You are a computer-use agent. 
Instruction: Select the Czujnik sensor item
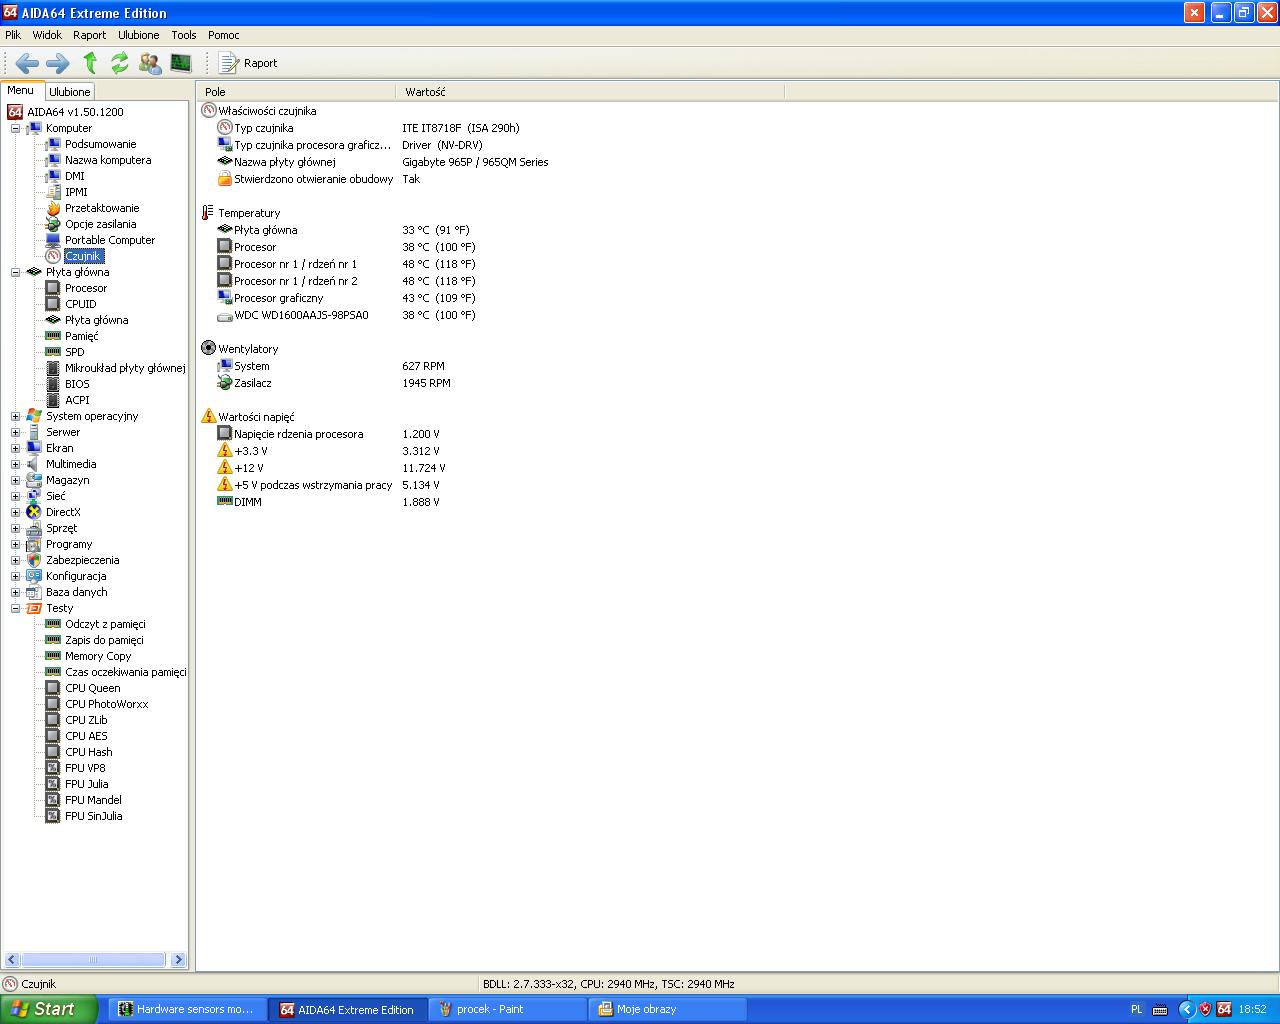(84, 256)
